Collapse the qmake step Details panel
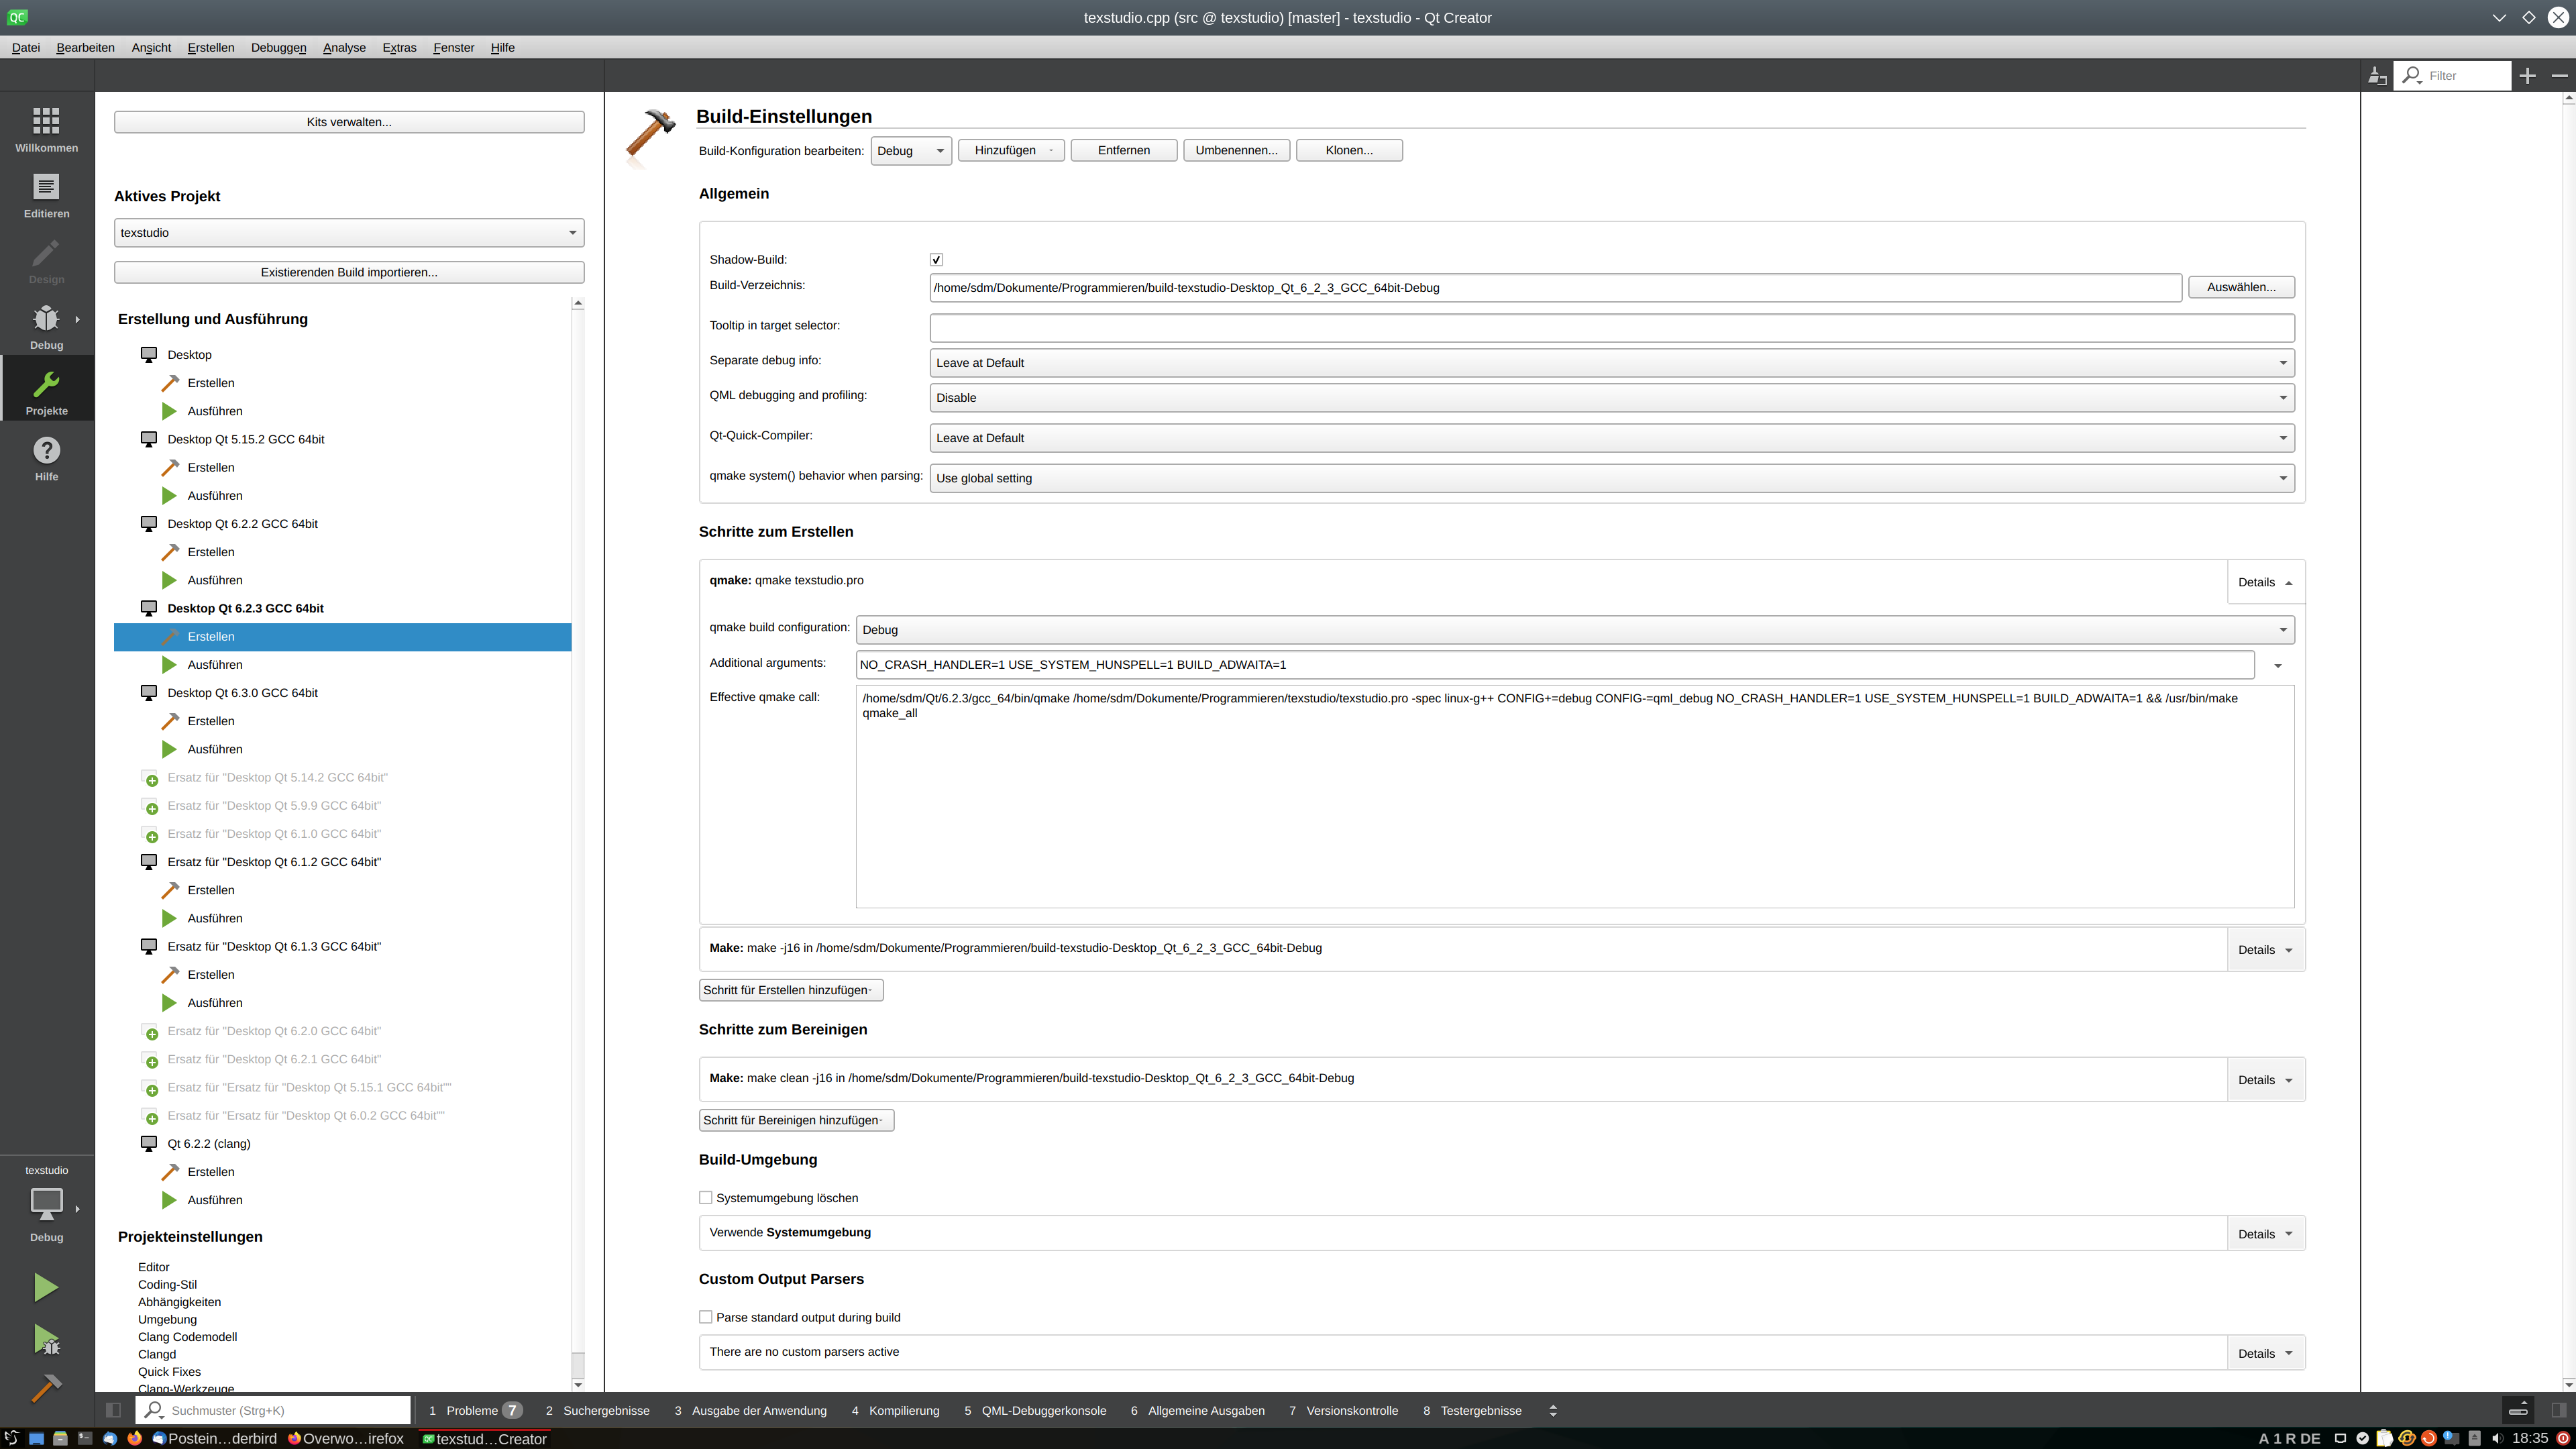The height and width of the screenshot is (1449, 2576). click(2264, 581)
